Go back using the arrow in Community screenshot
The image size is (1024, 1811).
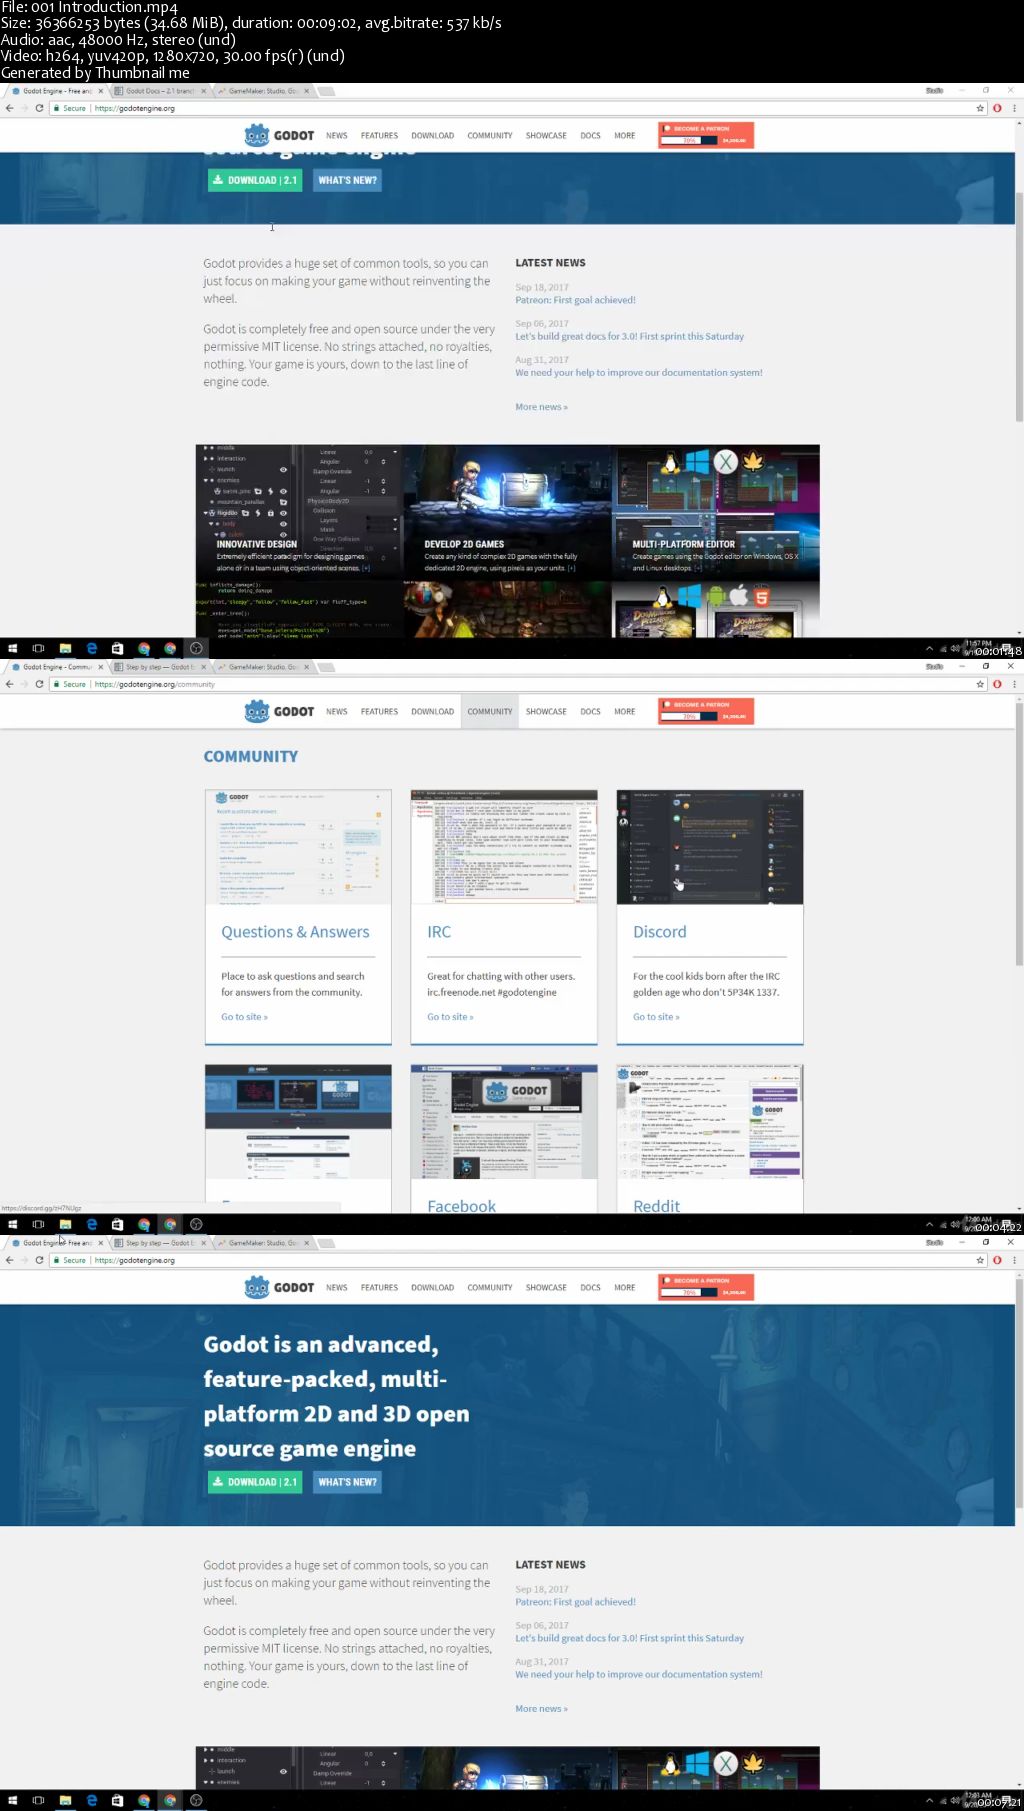click(9, 684)
